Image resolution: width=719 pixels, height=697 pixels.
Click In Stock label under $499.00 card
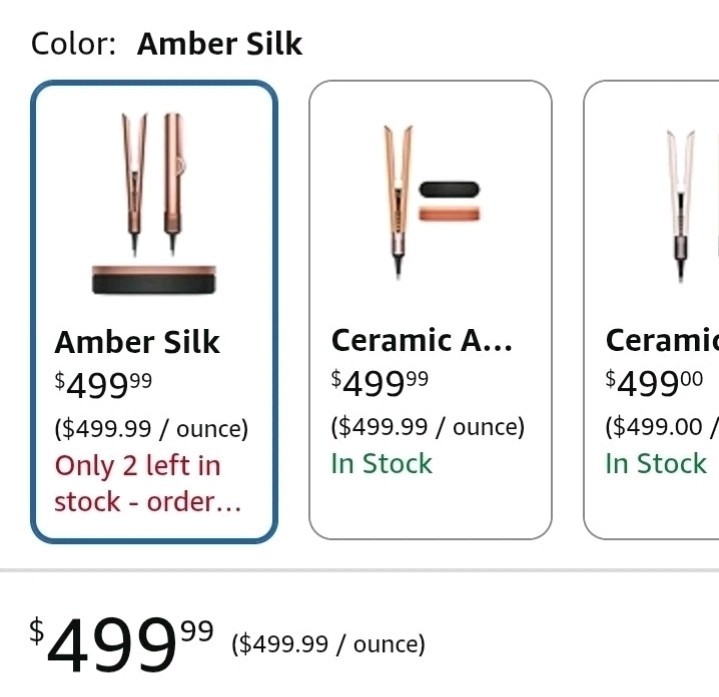click(x=656, y=463)
